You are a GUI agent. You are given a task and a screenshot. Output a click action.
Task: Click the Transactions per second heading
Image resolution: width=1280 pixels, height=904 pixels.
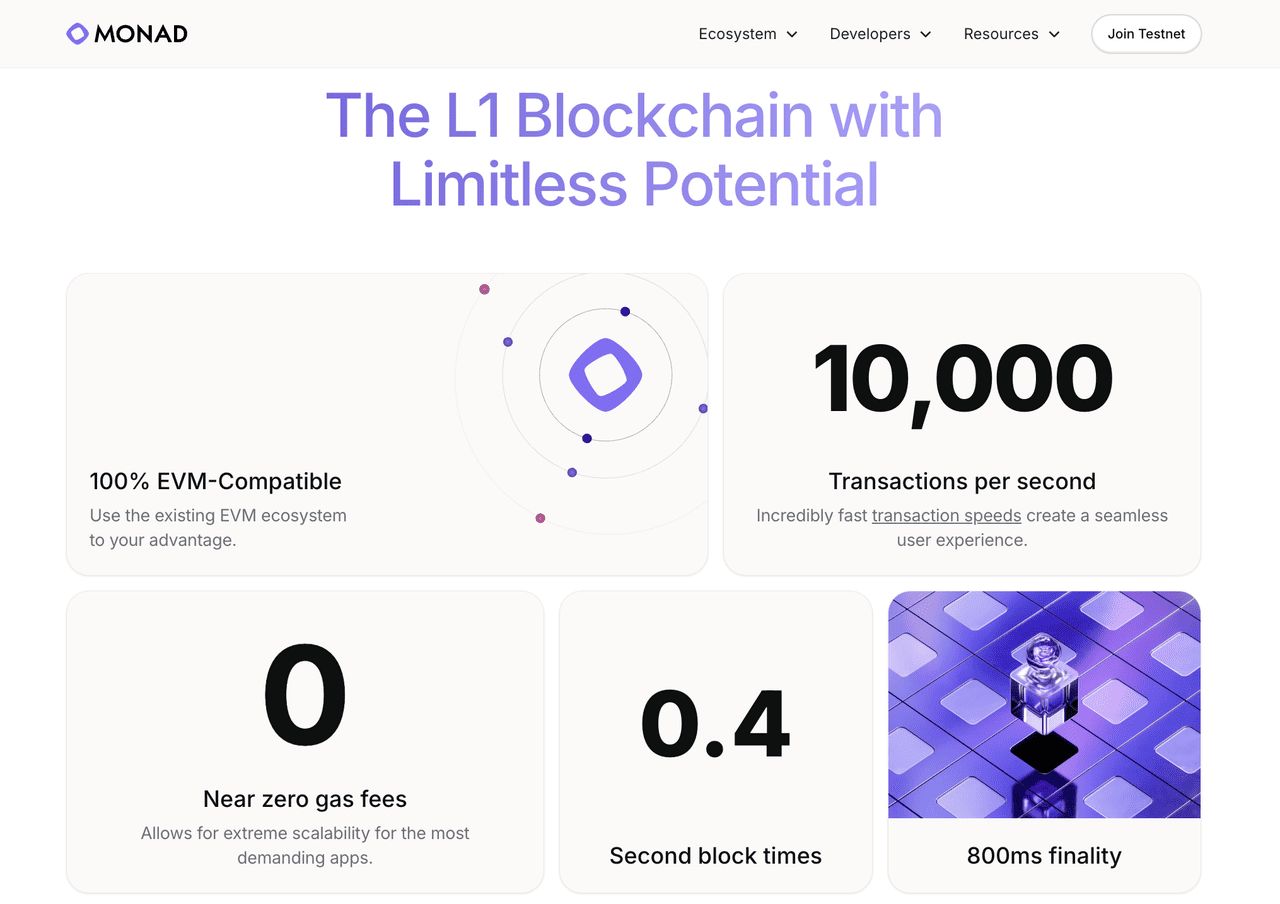[x=962, y=481]
